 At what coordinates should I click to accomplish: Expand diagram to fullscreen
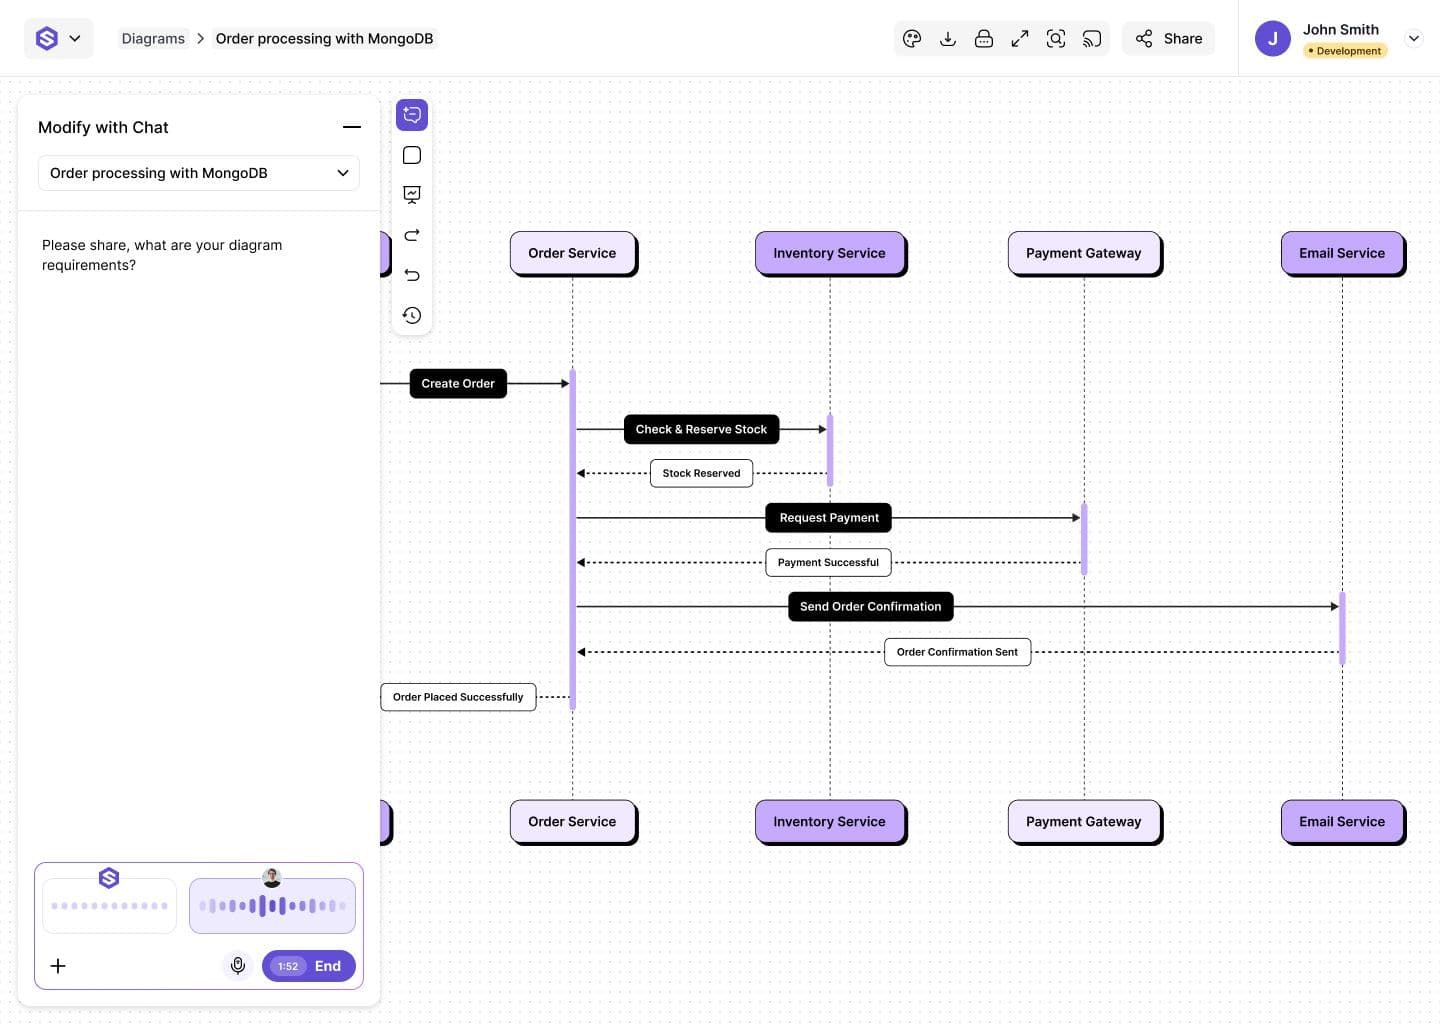1020,39
